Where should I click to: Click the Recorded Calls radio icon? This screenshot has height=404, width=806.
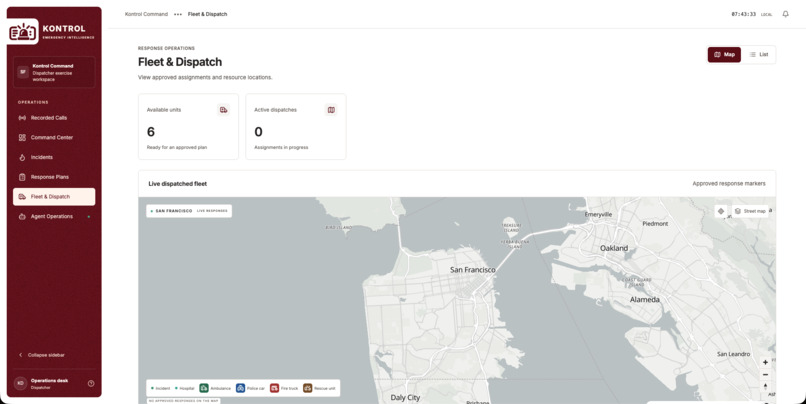coord(22,118)
